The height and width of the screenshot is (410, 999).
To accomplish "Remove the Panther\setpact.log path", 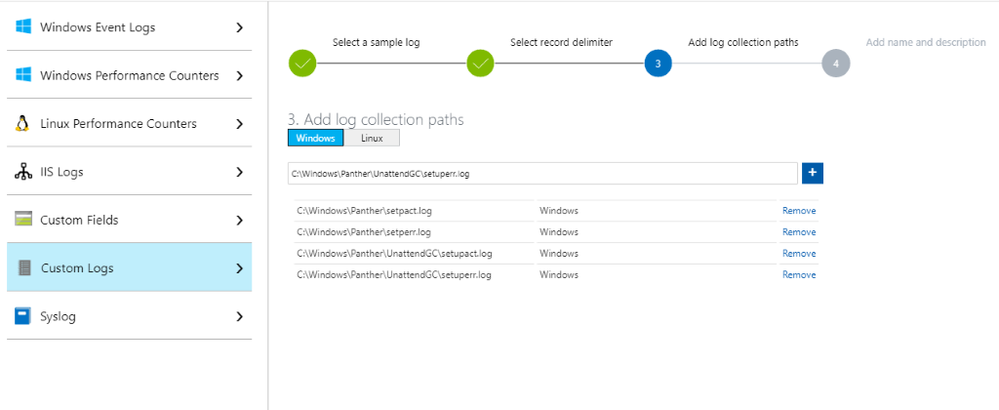I will click(x=799, y=211).
